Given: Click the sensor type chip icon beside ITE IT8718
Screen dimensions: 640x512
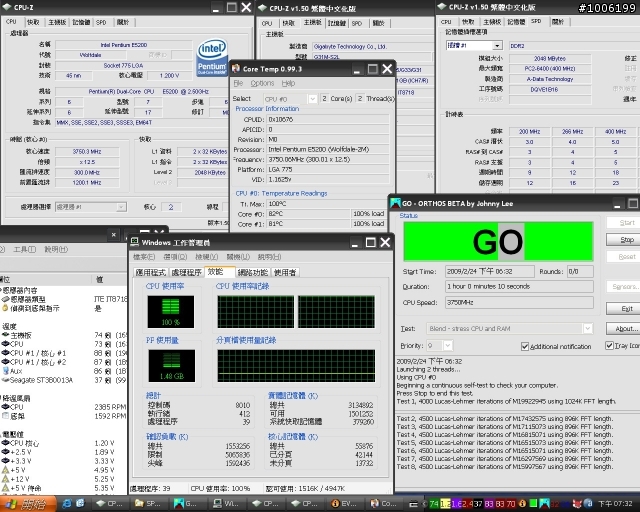Looking at the screenshot, I should coord(5,299).
